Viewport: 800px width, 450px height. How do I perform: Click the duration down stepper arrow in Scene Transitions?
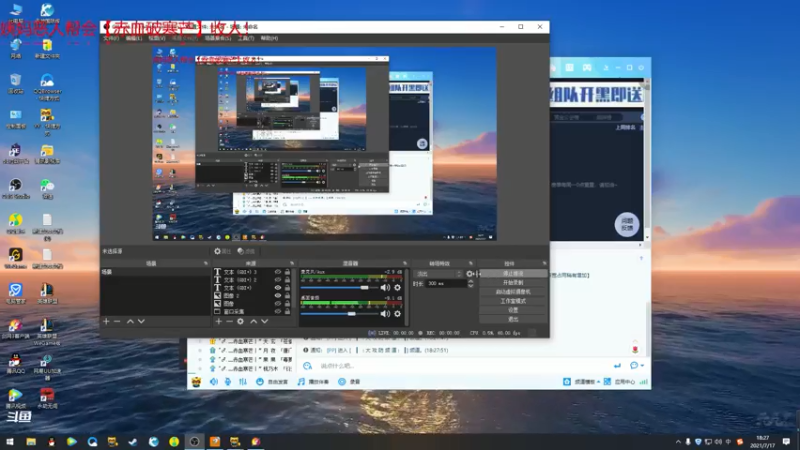point(470,286)
